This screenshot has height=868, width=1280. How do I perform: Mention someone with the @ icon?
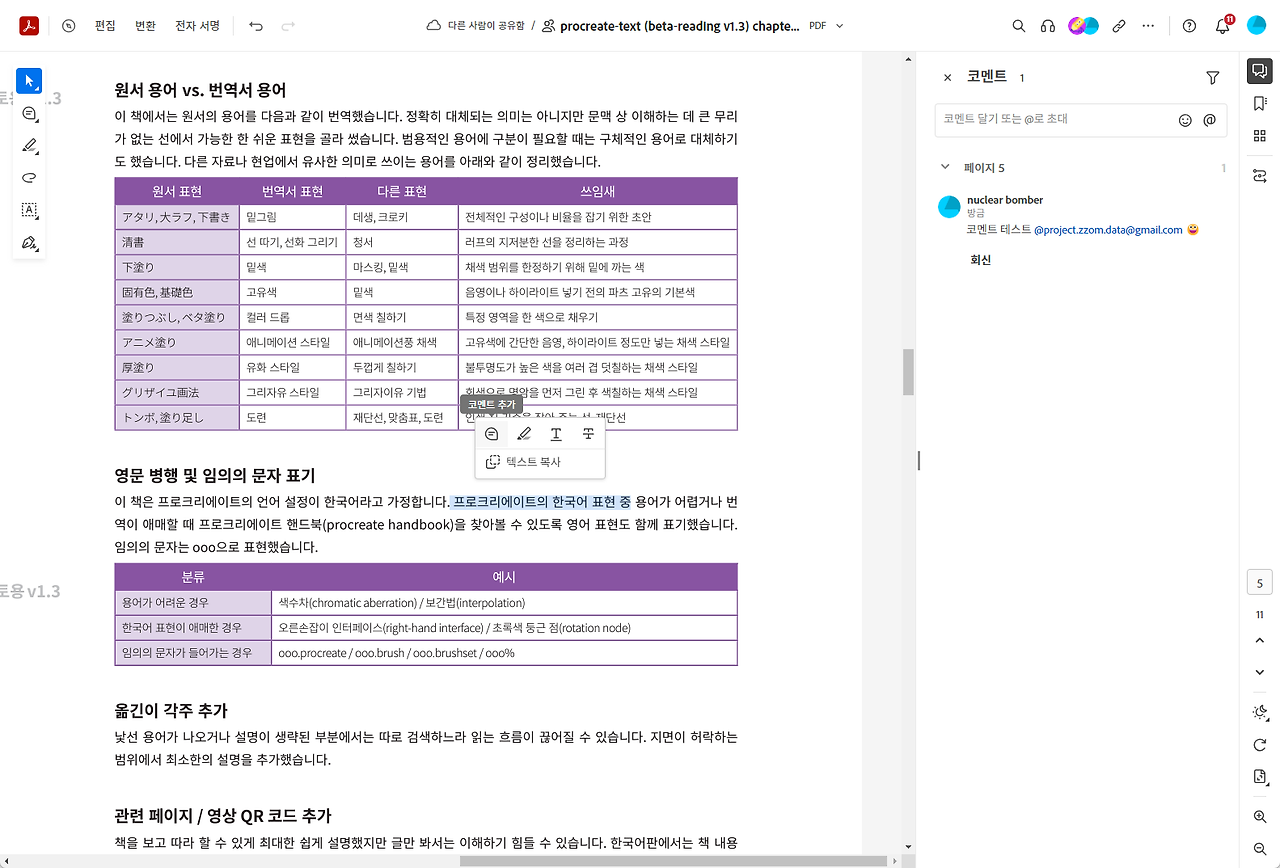point(1209,120)
